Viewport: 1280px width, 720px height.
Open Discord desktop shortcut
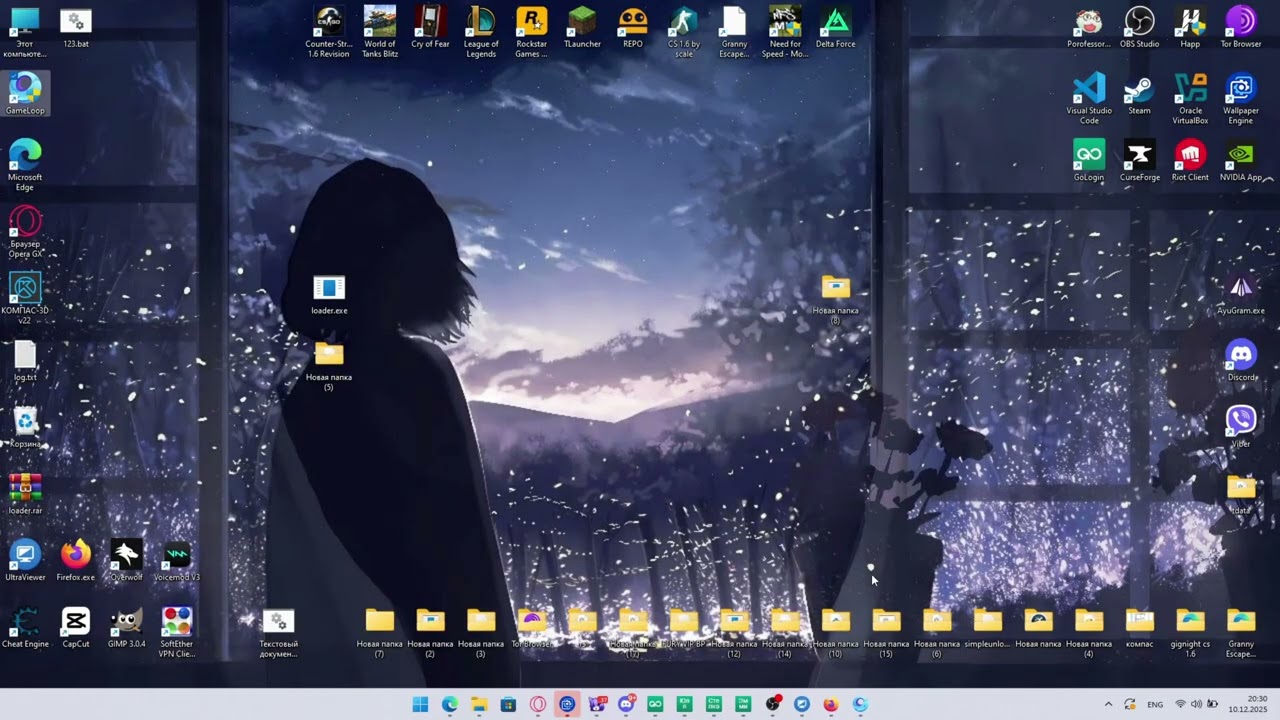click(1241, 361)
